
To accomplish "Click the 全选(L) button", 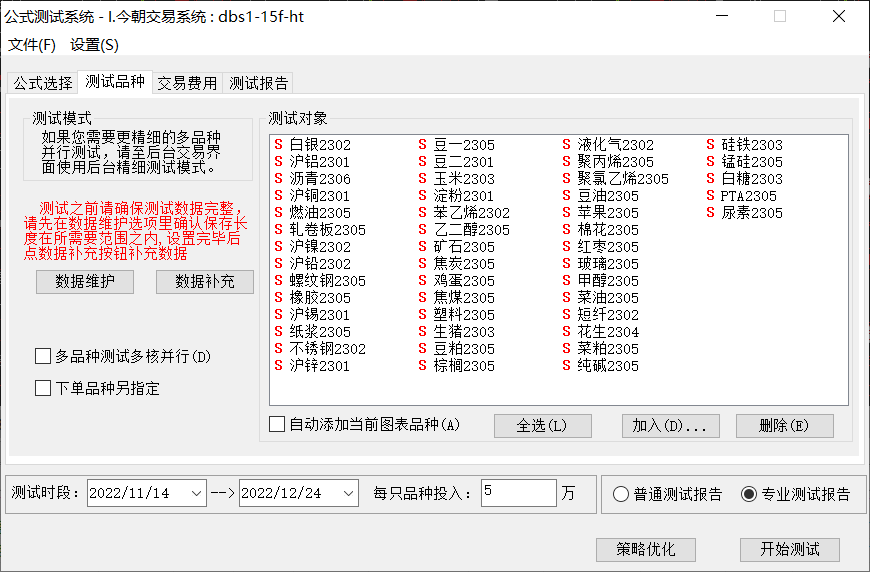I will pos(543,426).
